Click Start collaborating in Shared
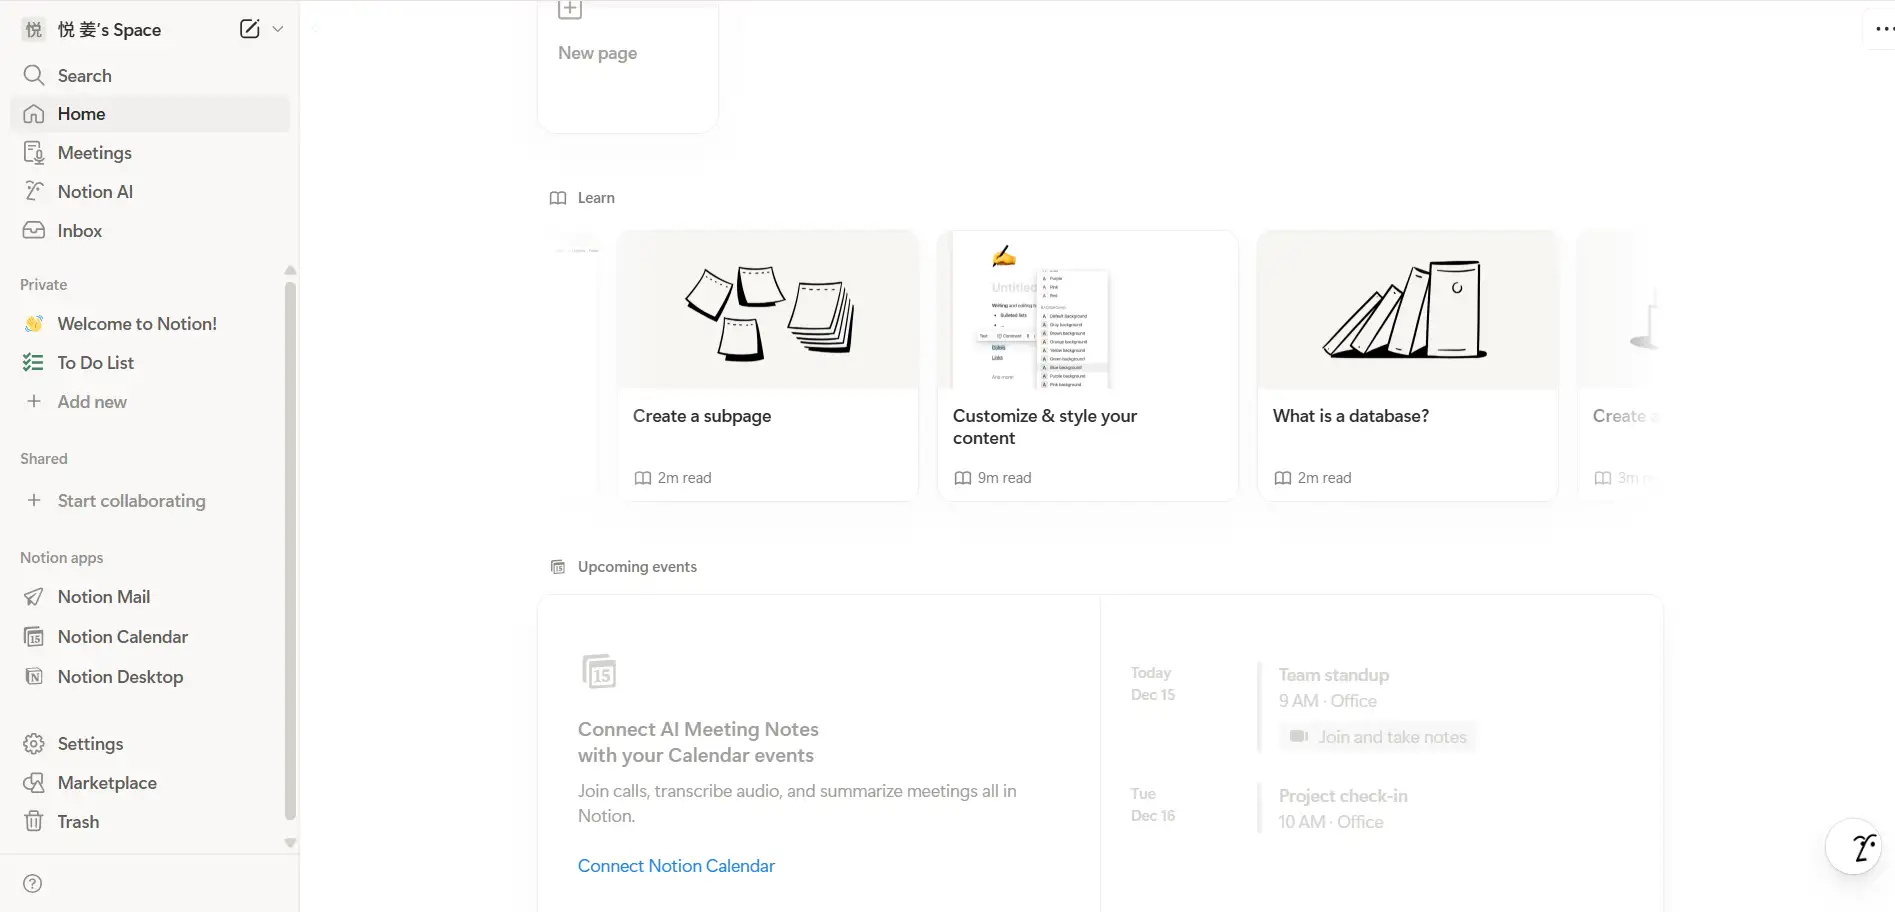The height and width of the screenshot is (912, 1895). pos(131,501)
